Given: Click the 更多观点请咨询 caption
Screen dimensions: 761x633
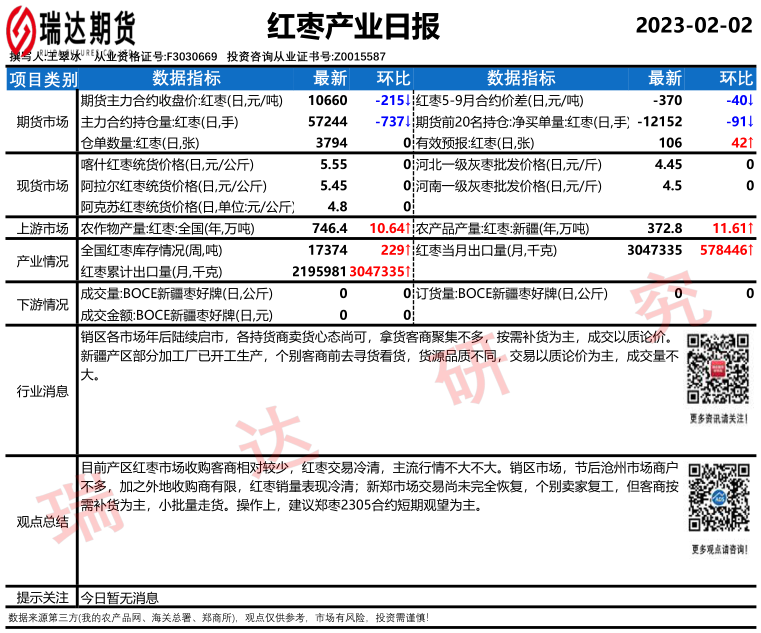Looking at the screenshot, I should [x=718, y=548].
